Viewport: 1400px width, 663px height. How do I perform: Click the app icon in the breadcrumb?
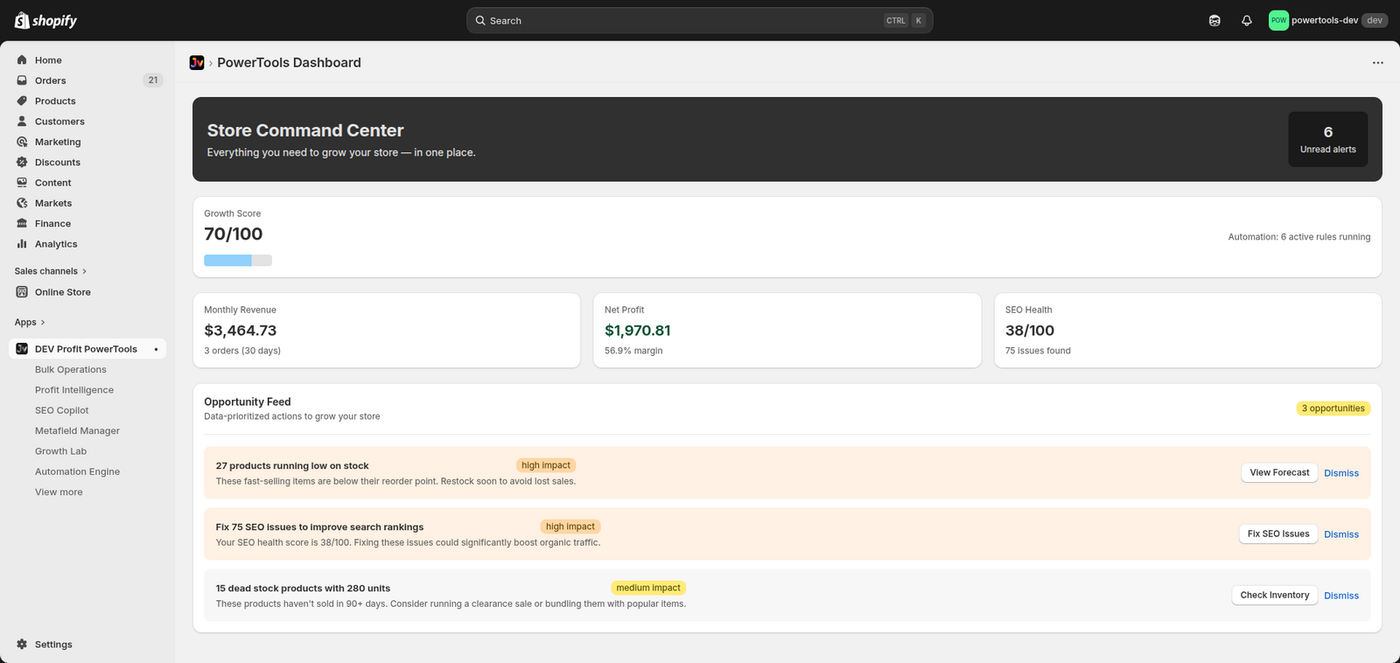(197, 62)
